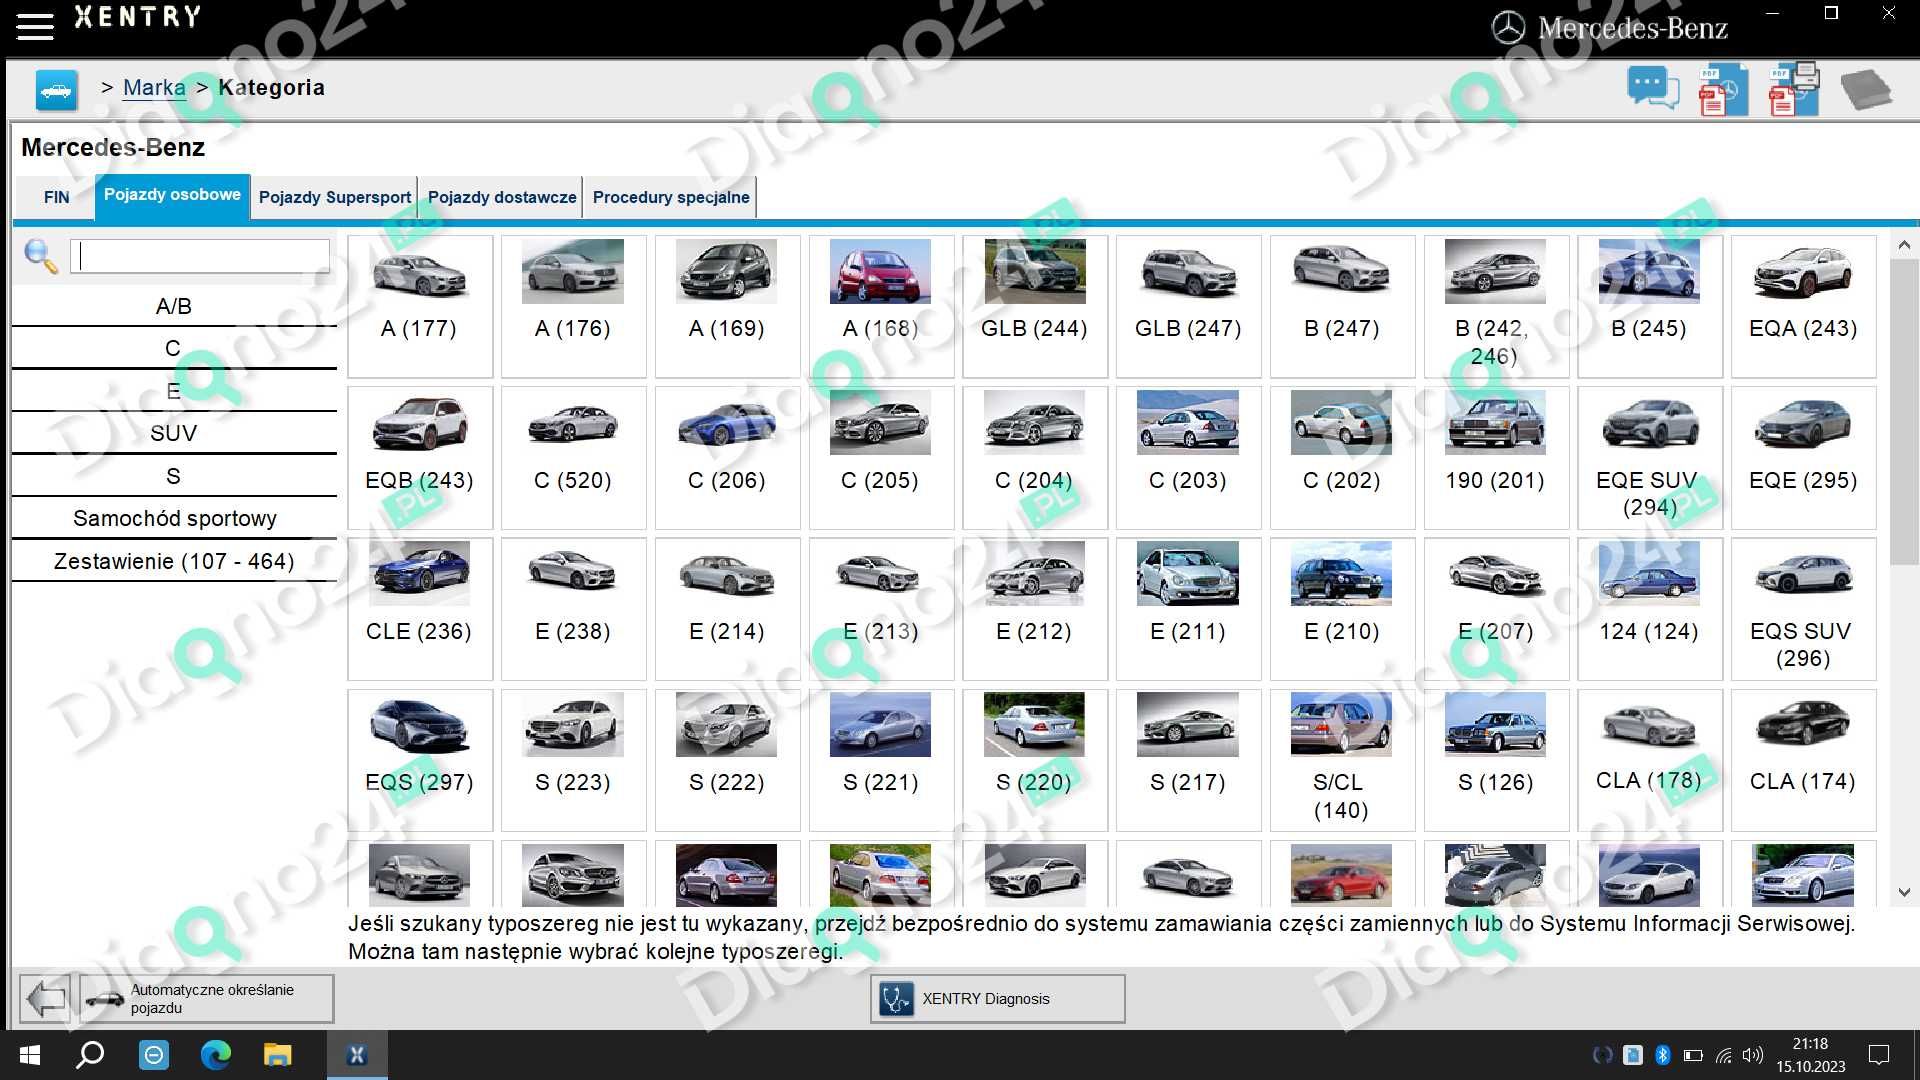Open the grey book manual icon

click(x=1866, y=89)
